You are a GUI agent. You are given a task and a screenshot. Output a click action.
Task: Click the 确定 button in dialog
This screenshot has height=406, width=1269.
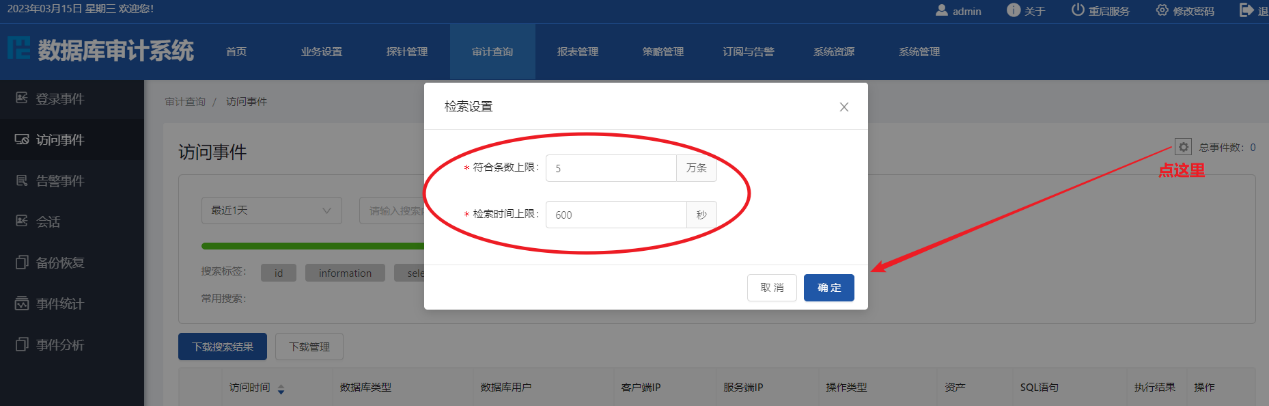pyautogui.click(x=829, y=288)
